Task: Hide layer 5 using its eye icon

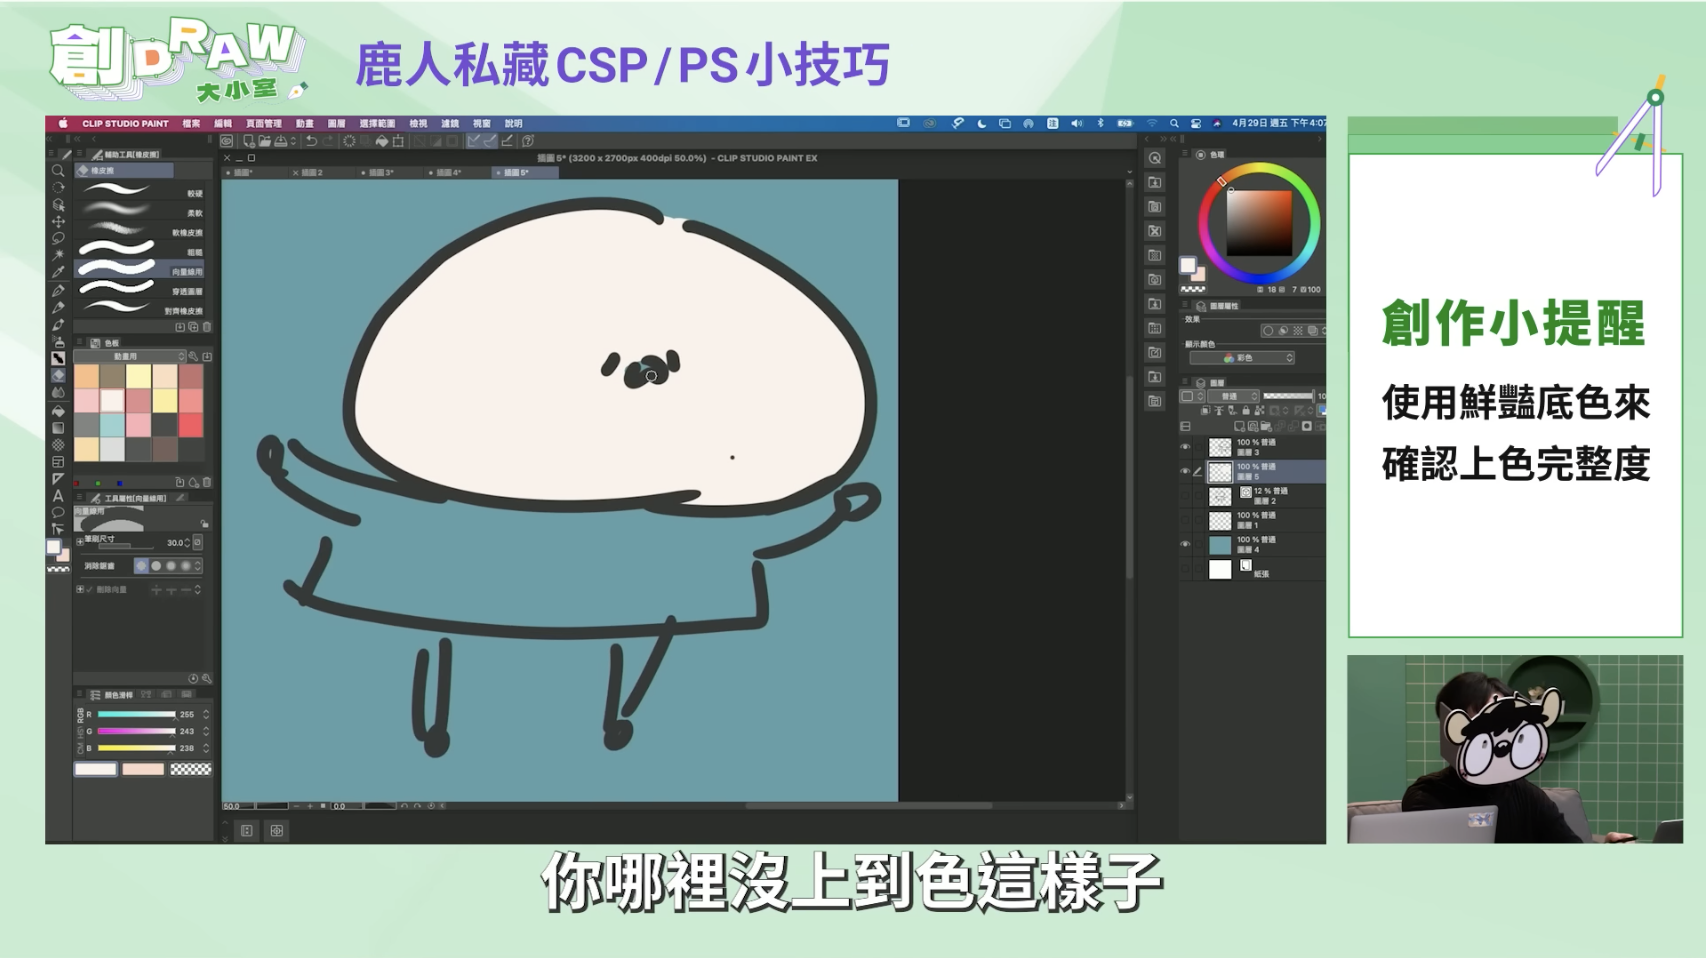Action: (1185, 471)
